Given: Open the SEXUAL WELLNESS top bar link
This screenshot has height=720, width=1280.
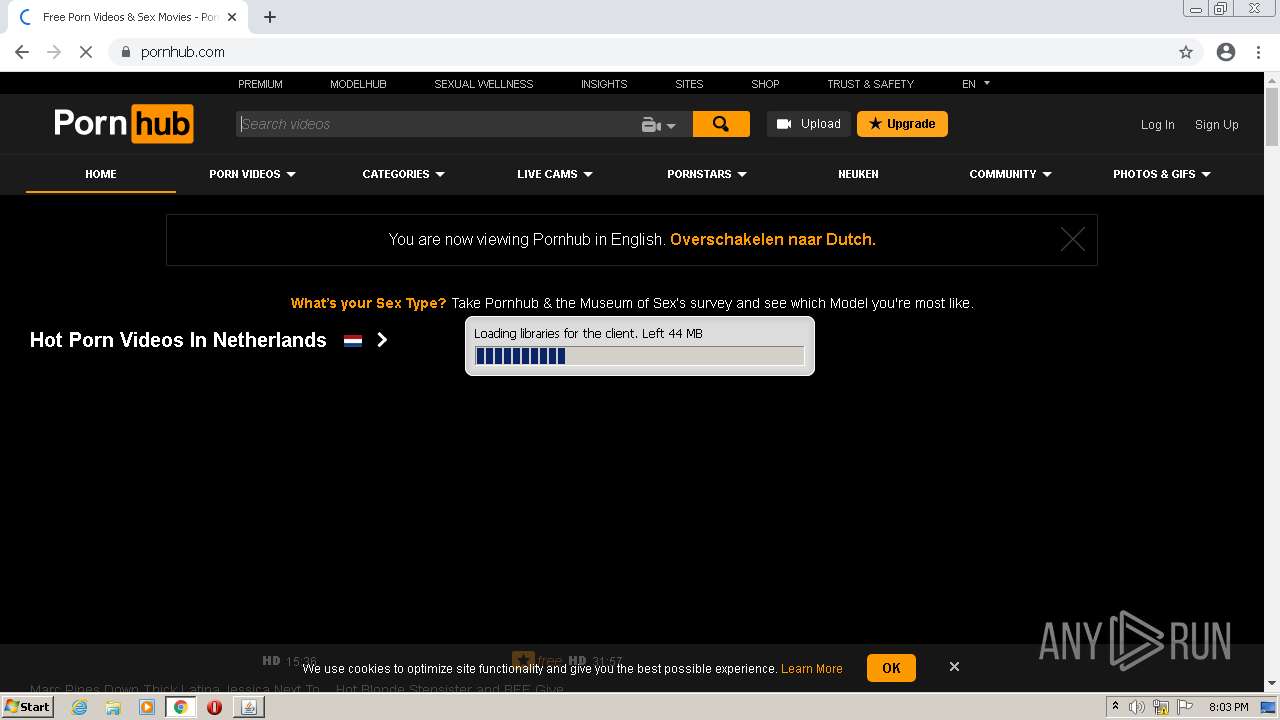Looking at the screenshot, I should (484, 84).
